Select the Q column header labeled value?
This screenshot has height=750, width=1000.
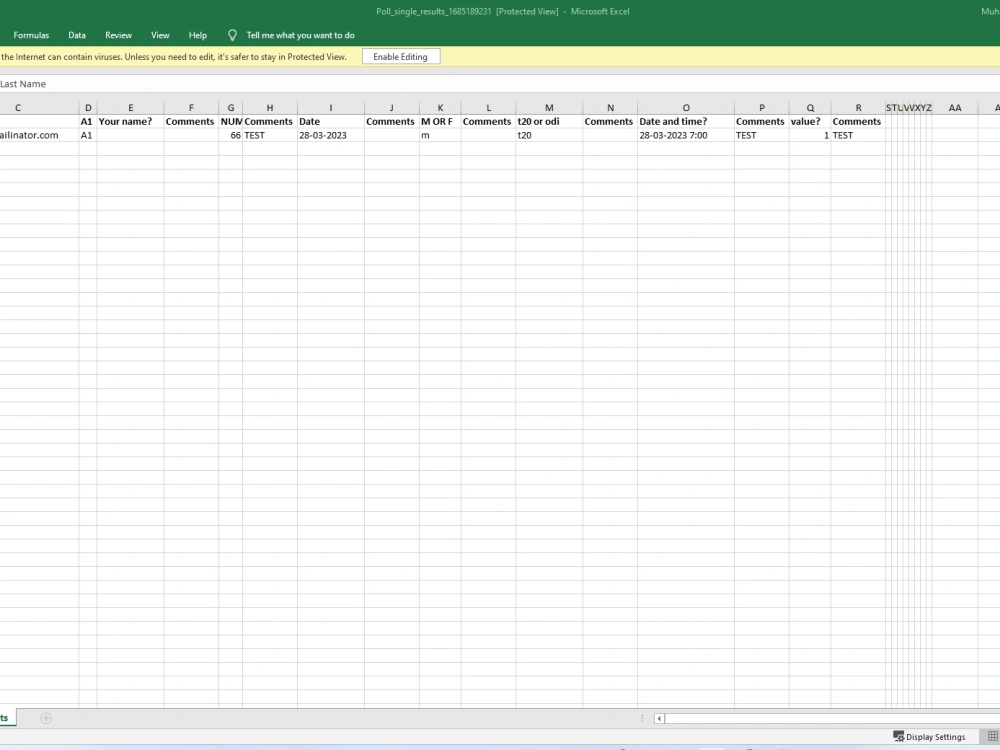(810, 107)
